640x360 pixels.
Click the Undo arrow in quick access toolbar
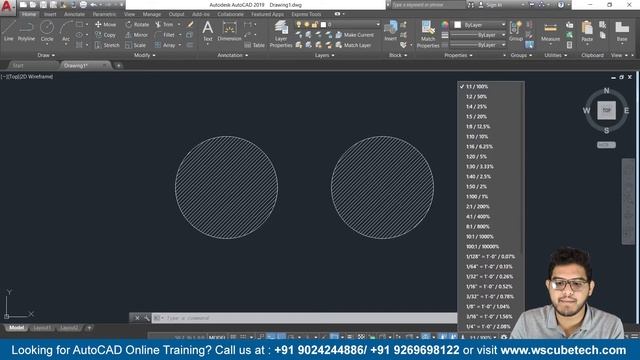[93, 5]
